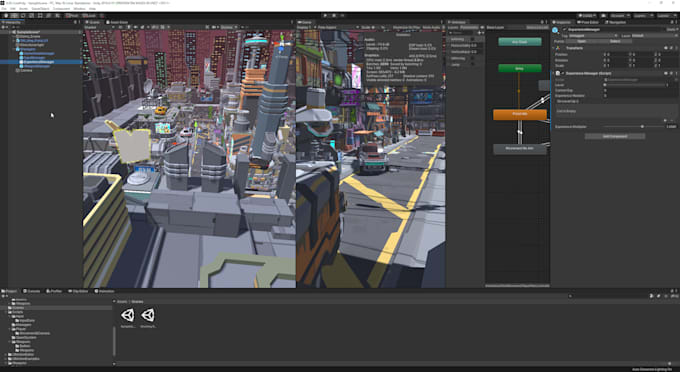Toggle Mute Audio in Game view

tap(431, 27)
